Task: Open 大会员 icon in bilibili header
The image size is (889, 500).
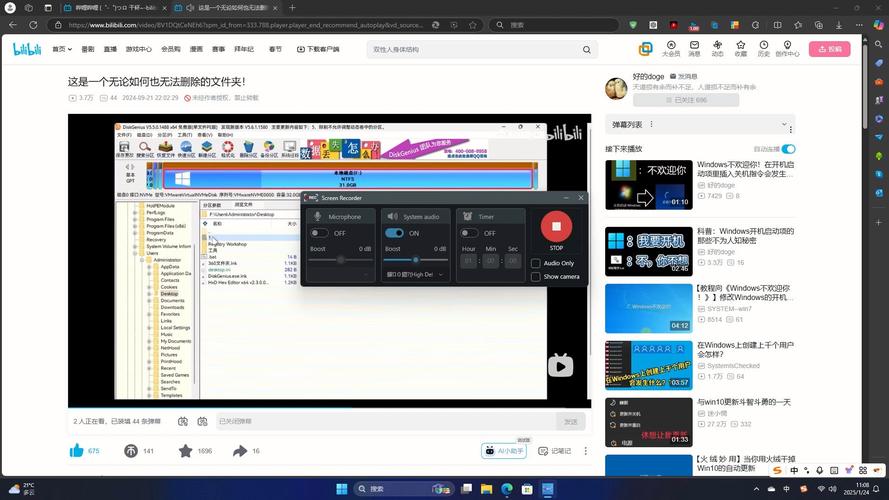Action: click(671, 49)
